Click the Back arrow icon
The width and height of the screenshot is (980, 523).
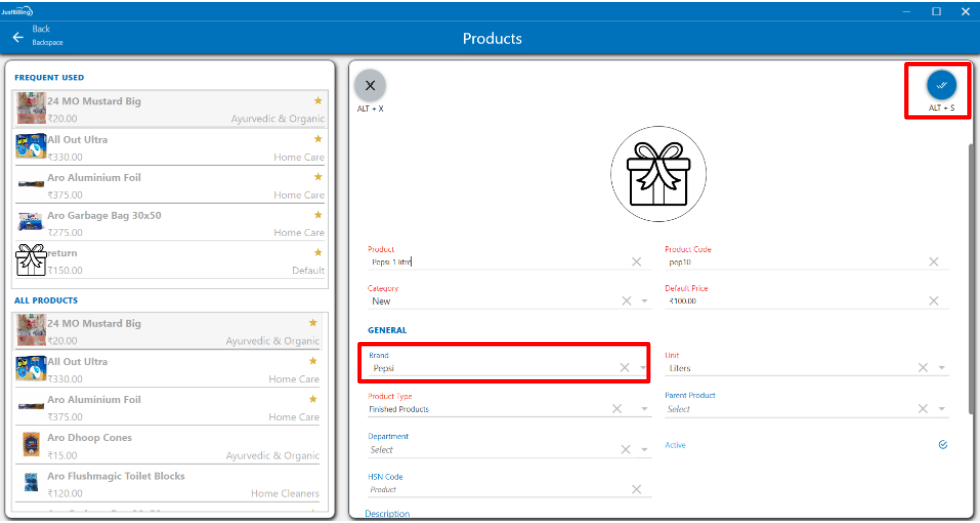(17, 37)
